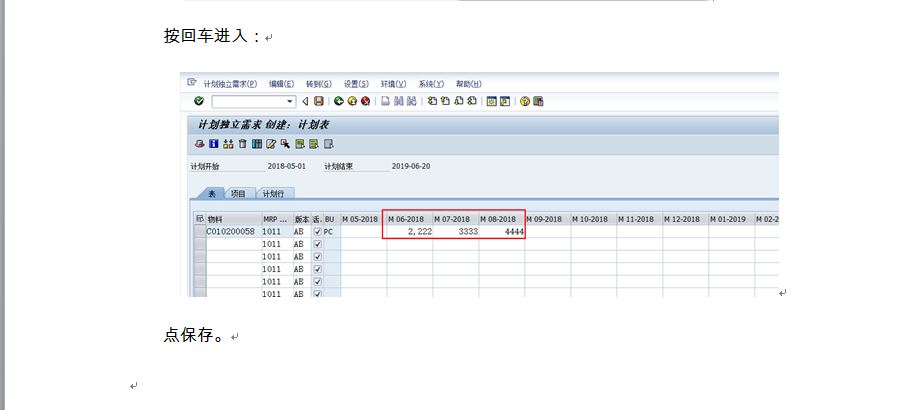Open the 计划独立需求(P) menu
The height and width of the screenshot is (410, 918).
pyautogui.click(x=230, y=84)
